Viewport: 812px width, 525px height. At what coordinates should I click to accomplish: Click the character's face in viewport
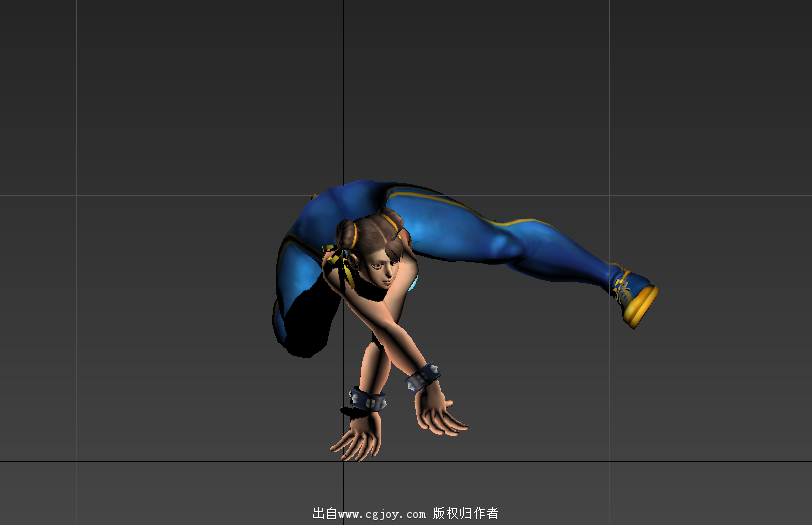coord(382,270)
